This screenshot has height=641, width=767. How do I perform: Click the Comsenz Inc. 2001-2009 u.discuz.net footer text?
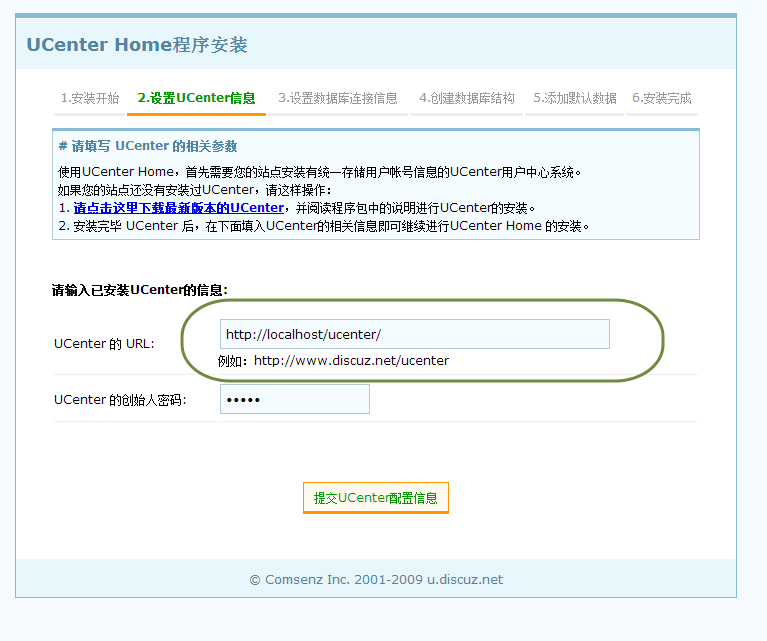[x=376, y=580]
